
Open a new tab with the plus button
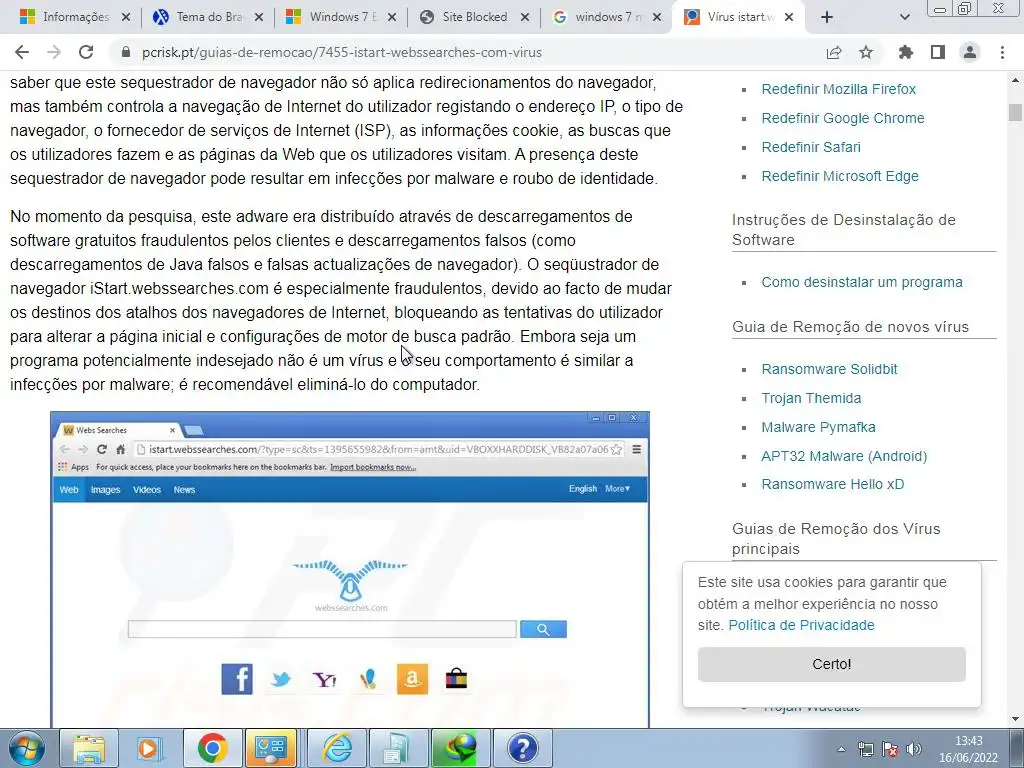pyautogui.click(x=827, y=17)
